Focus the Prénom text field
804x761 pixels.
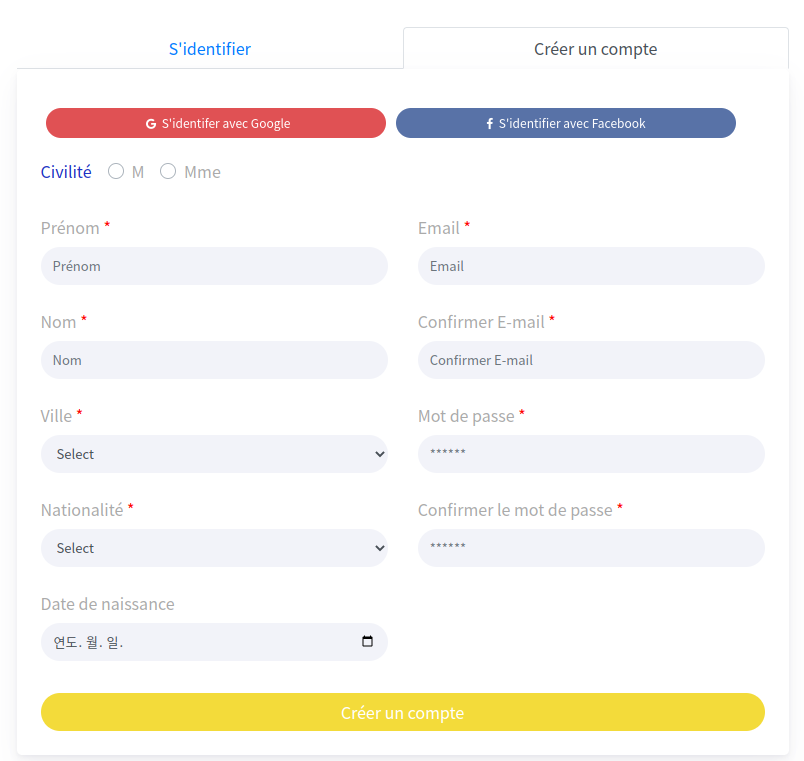click(214, 266)
